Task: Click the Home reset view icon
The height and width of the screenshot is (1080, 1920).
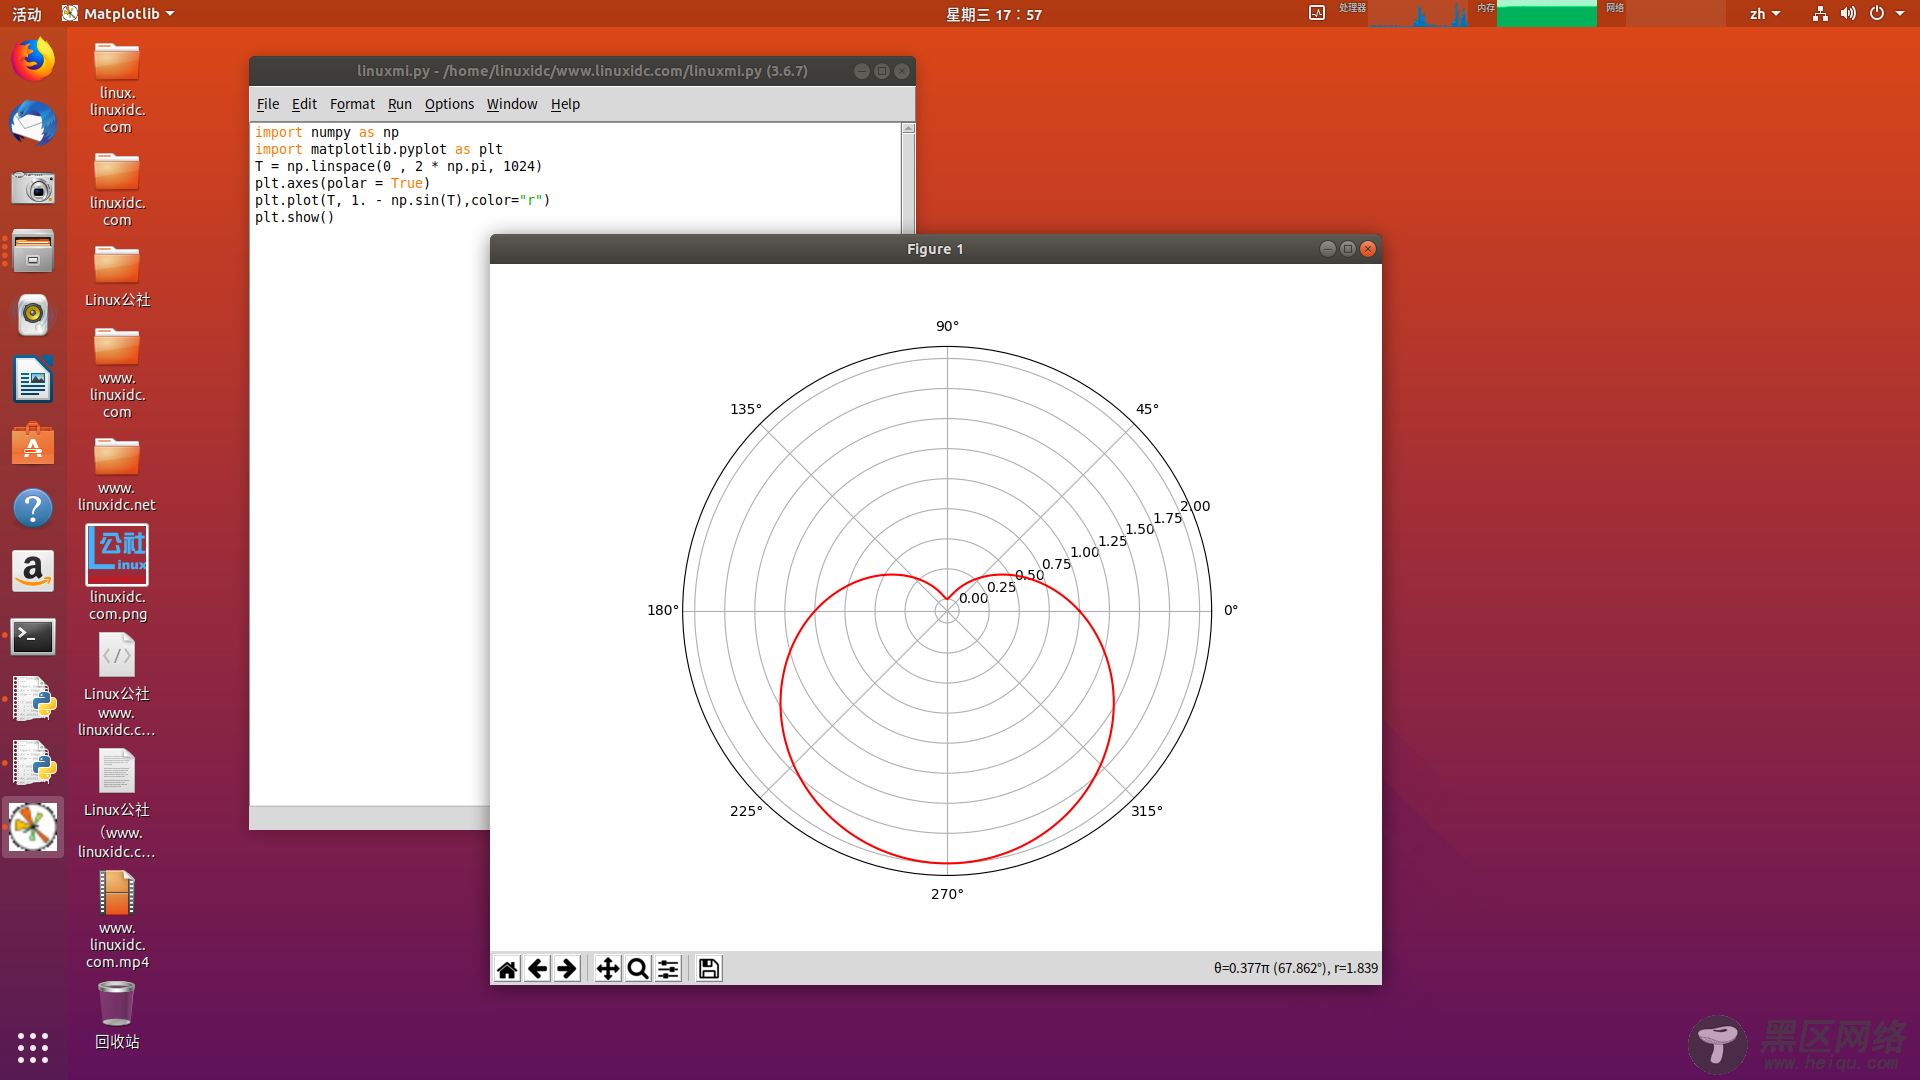Action: (507, 969)
